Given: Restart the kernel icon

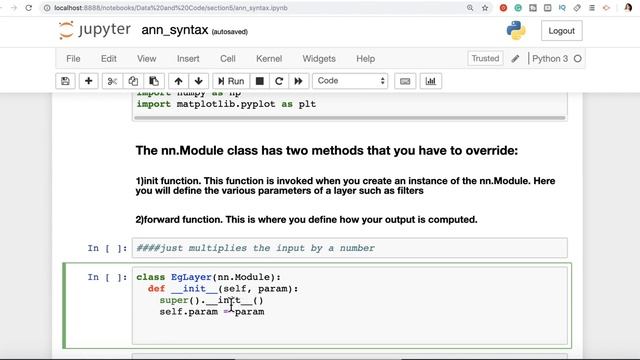Looking at the screenshot, I should pyautogui.click(x=279, y=81).
